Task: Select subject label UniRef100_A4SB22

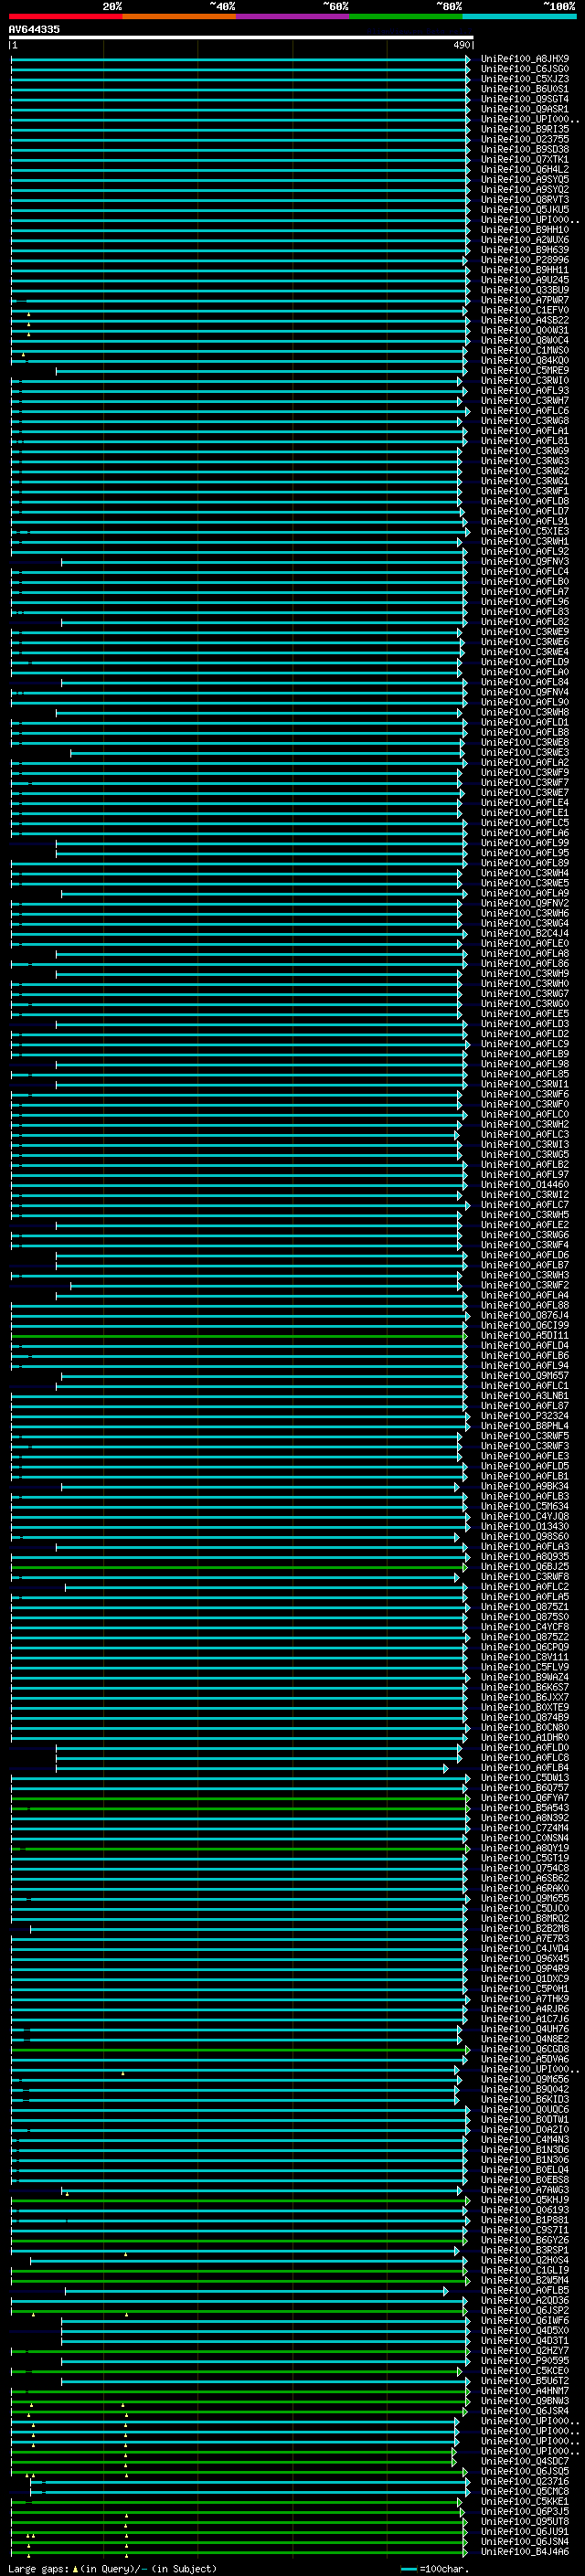Action: 525,320
